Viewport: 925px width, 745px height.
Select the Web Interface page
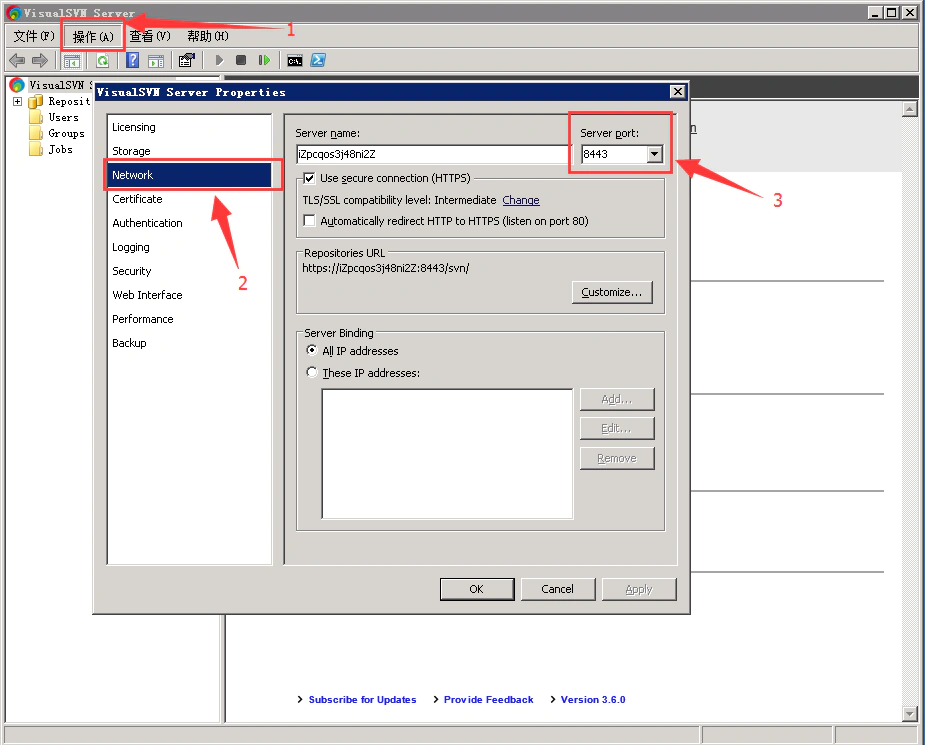(x=189, y=295)
